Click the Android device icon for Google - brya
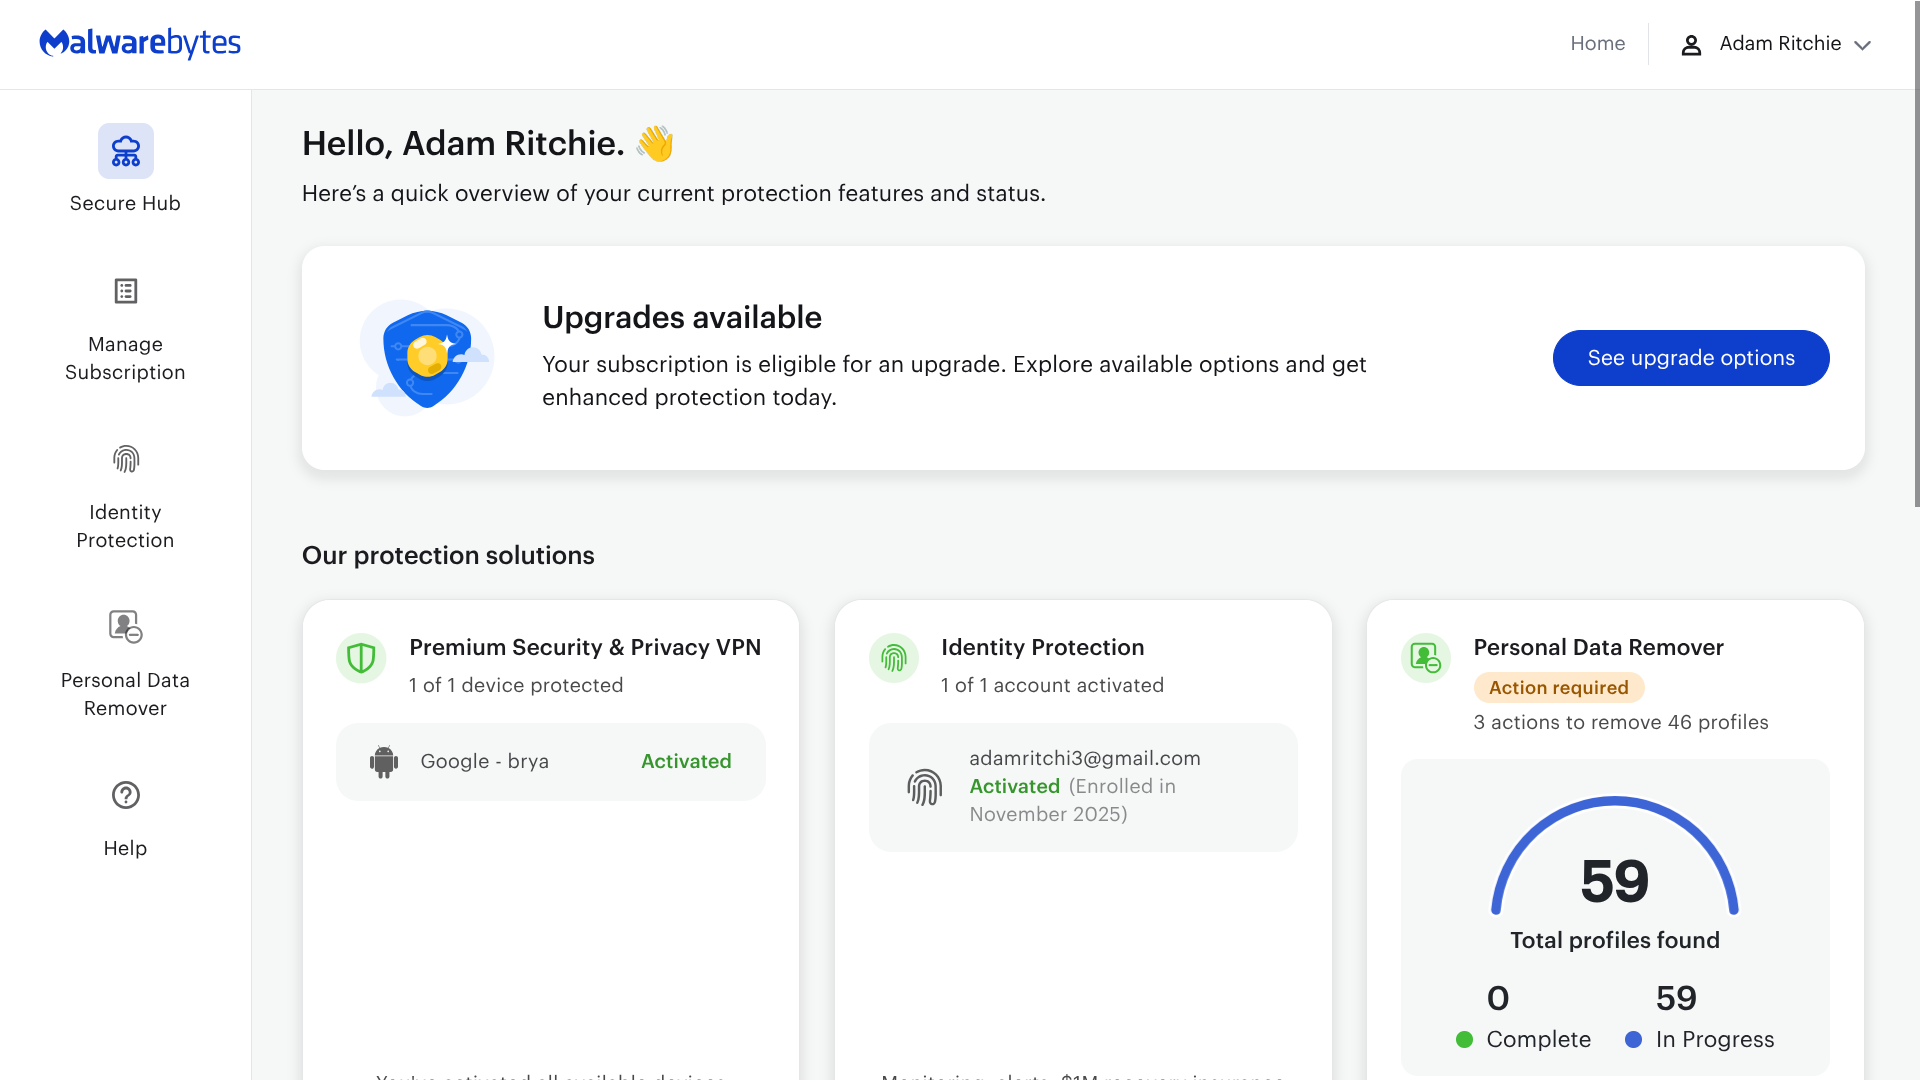This screenshot has height=1080, width=1920. pos(384,762)
